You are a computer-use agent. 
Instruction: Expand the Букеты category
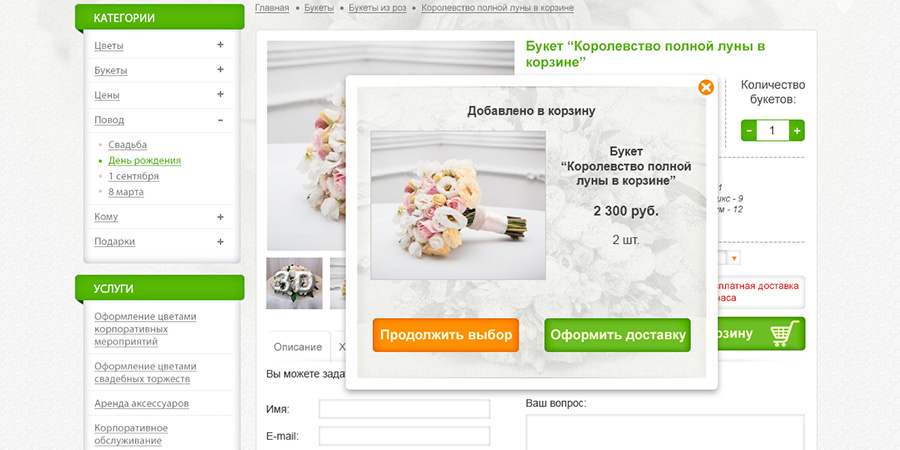[x=220, y=69]
